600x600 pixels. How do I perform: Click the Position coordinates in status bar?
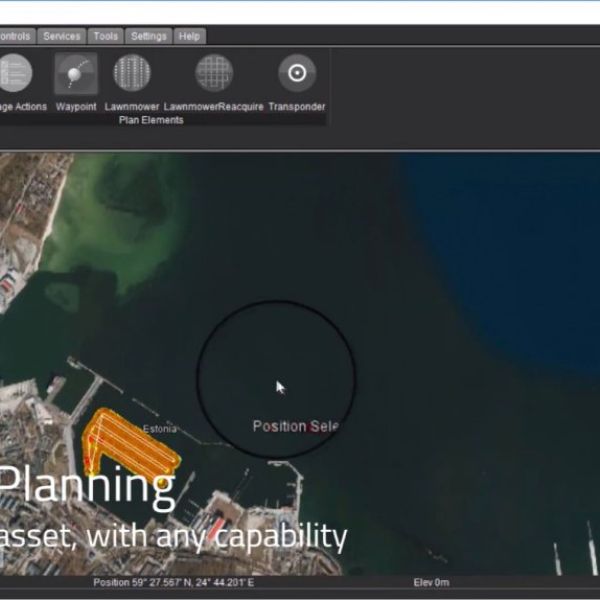point(173,582)
